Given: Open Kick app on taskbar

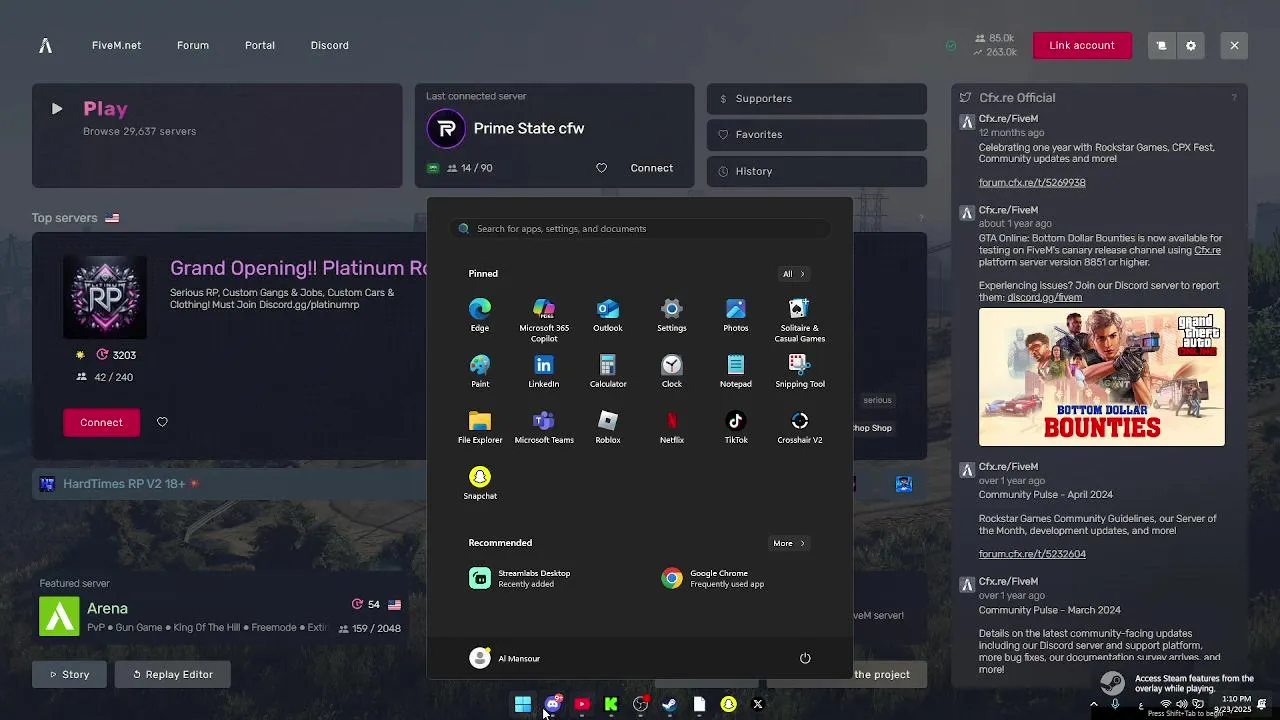Looking at the screenshot, I should click(611, 705).
